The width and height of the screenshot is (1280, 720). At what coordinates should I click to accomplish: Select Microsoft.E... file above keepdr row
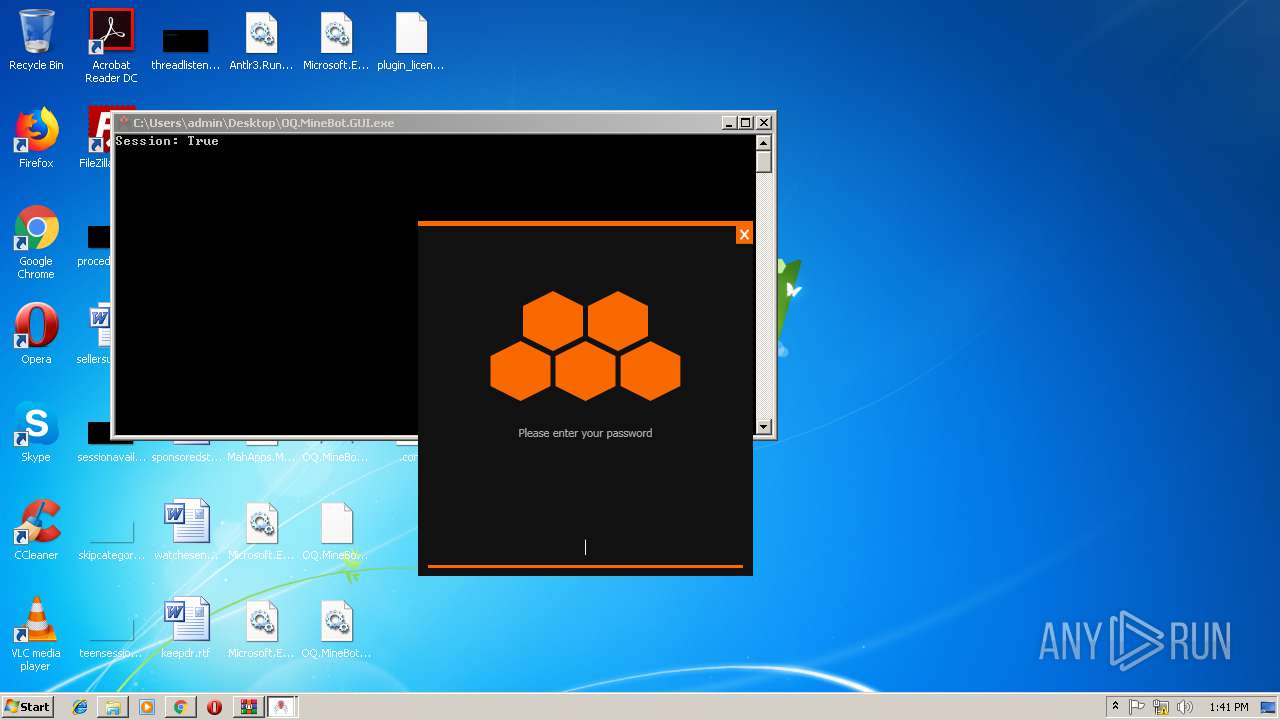tap(261, 530)
